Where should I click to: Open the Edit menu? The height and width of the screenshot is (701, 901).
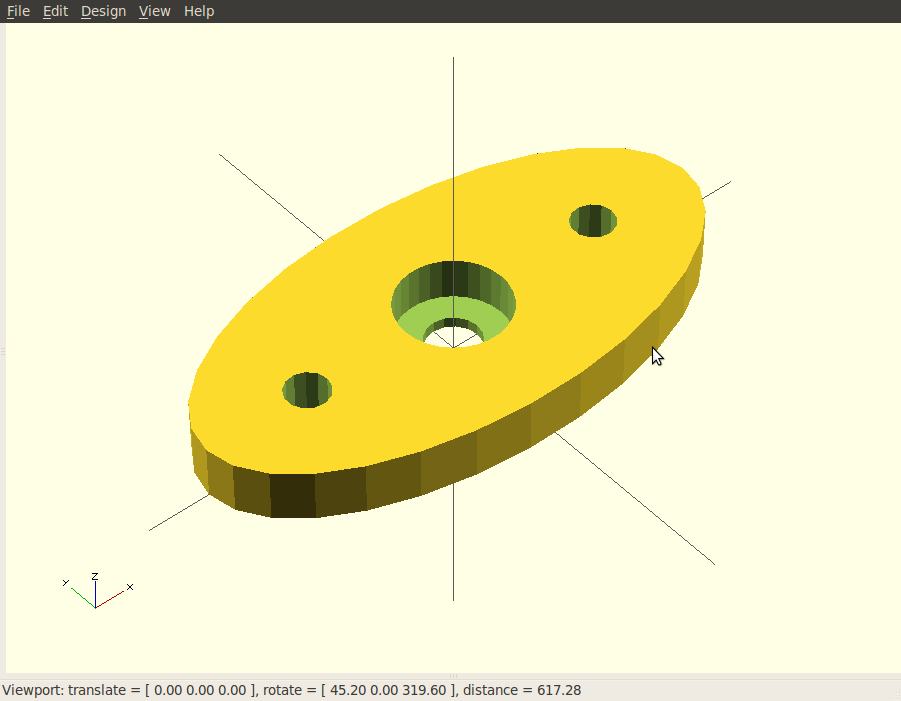(55, 11)
